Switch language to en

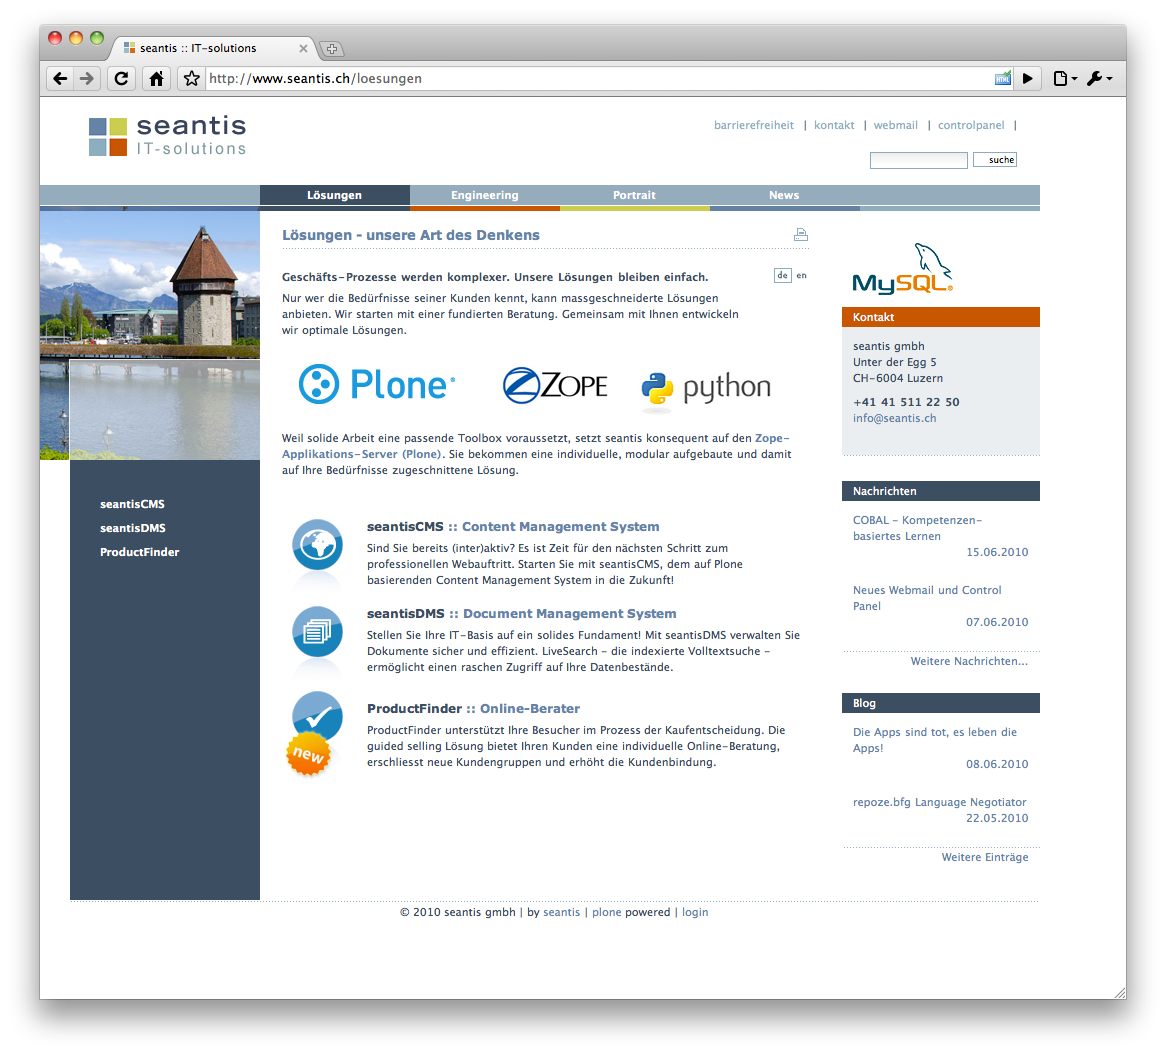[x=802, y=275]
